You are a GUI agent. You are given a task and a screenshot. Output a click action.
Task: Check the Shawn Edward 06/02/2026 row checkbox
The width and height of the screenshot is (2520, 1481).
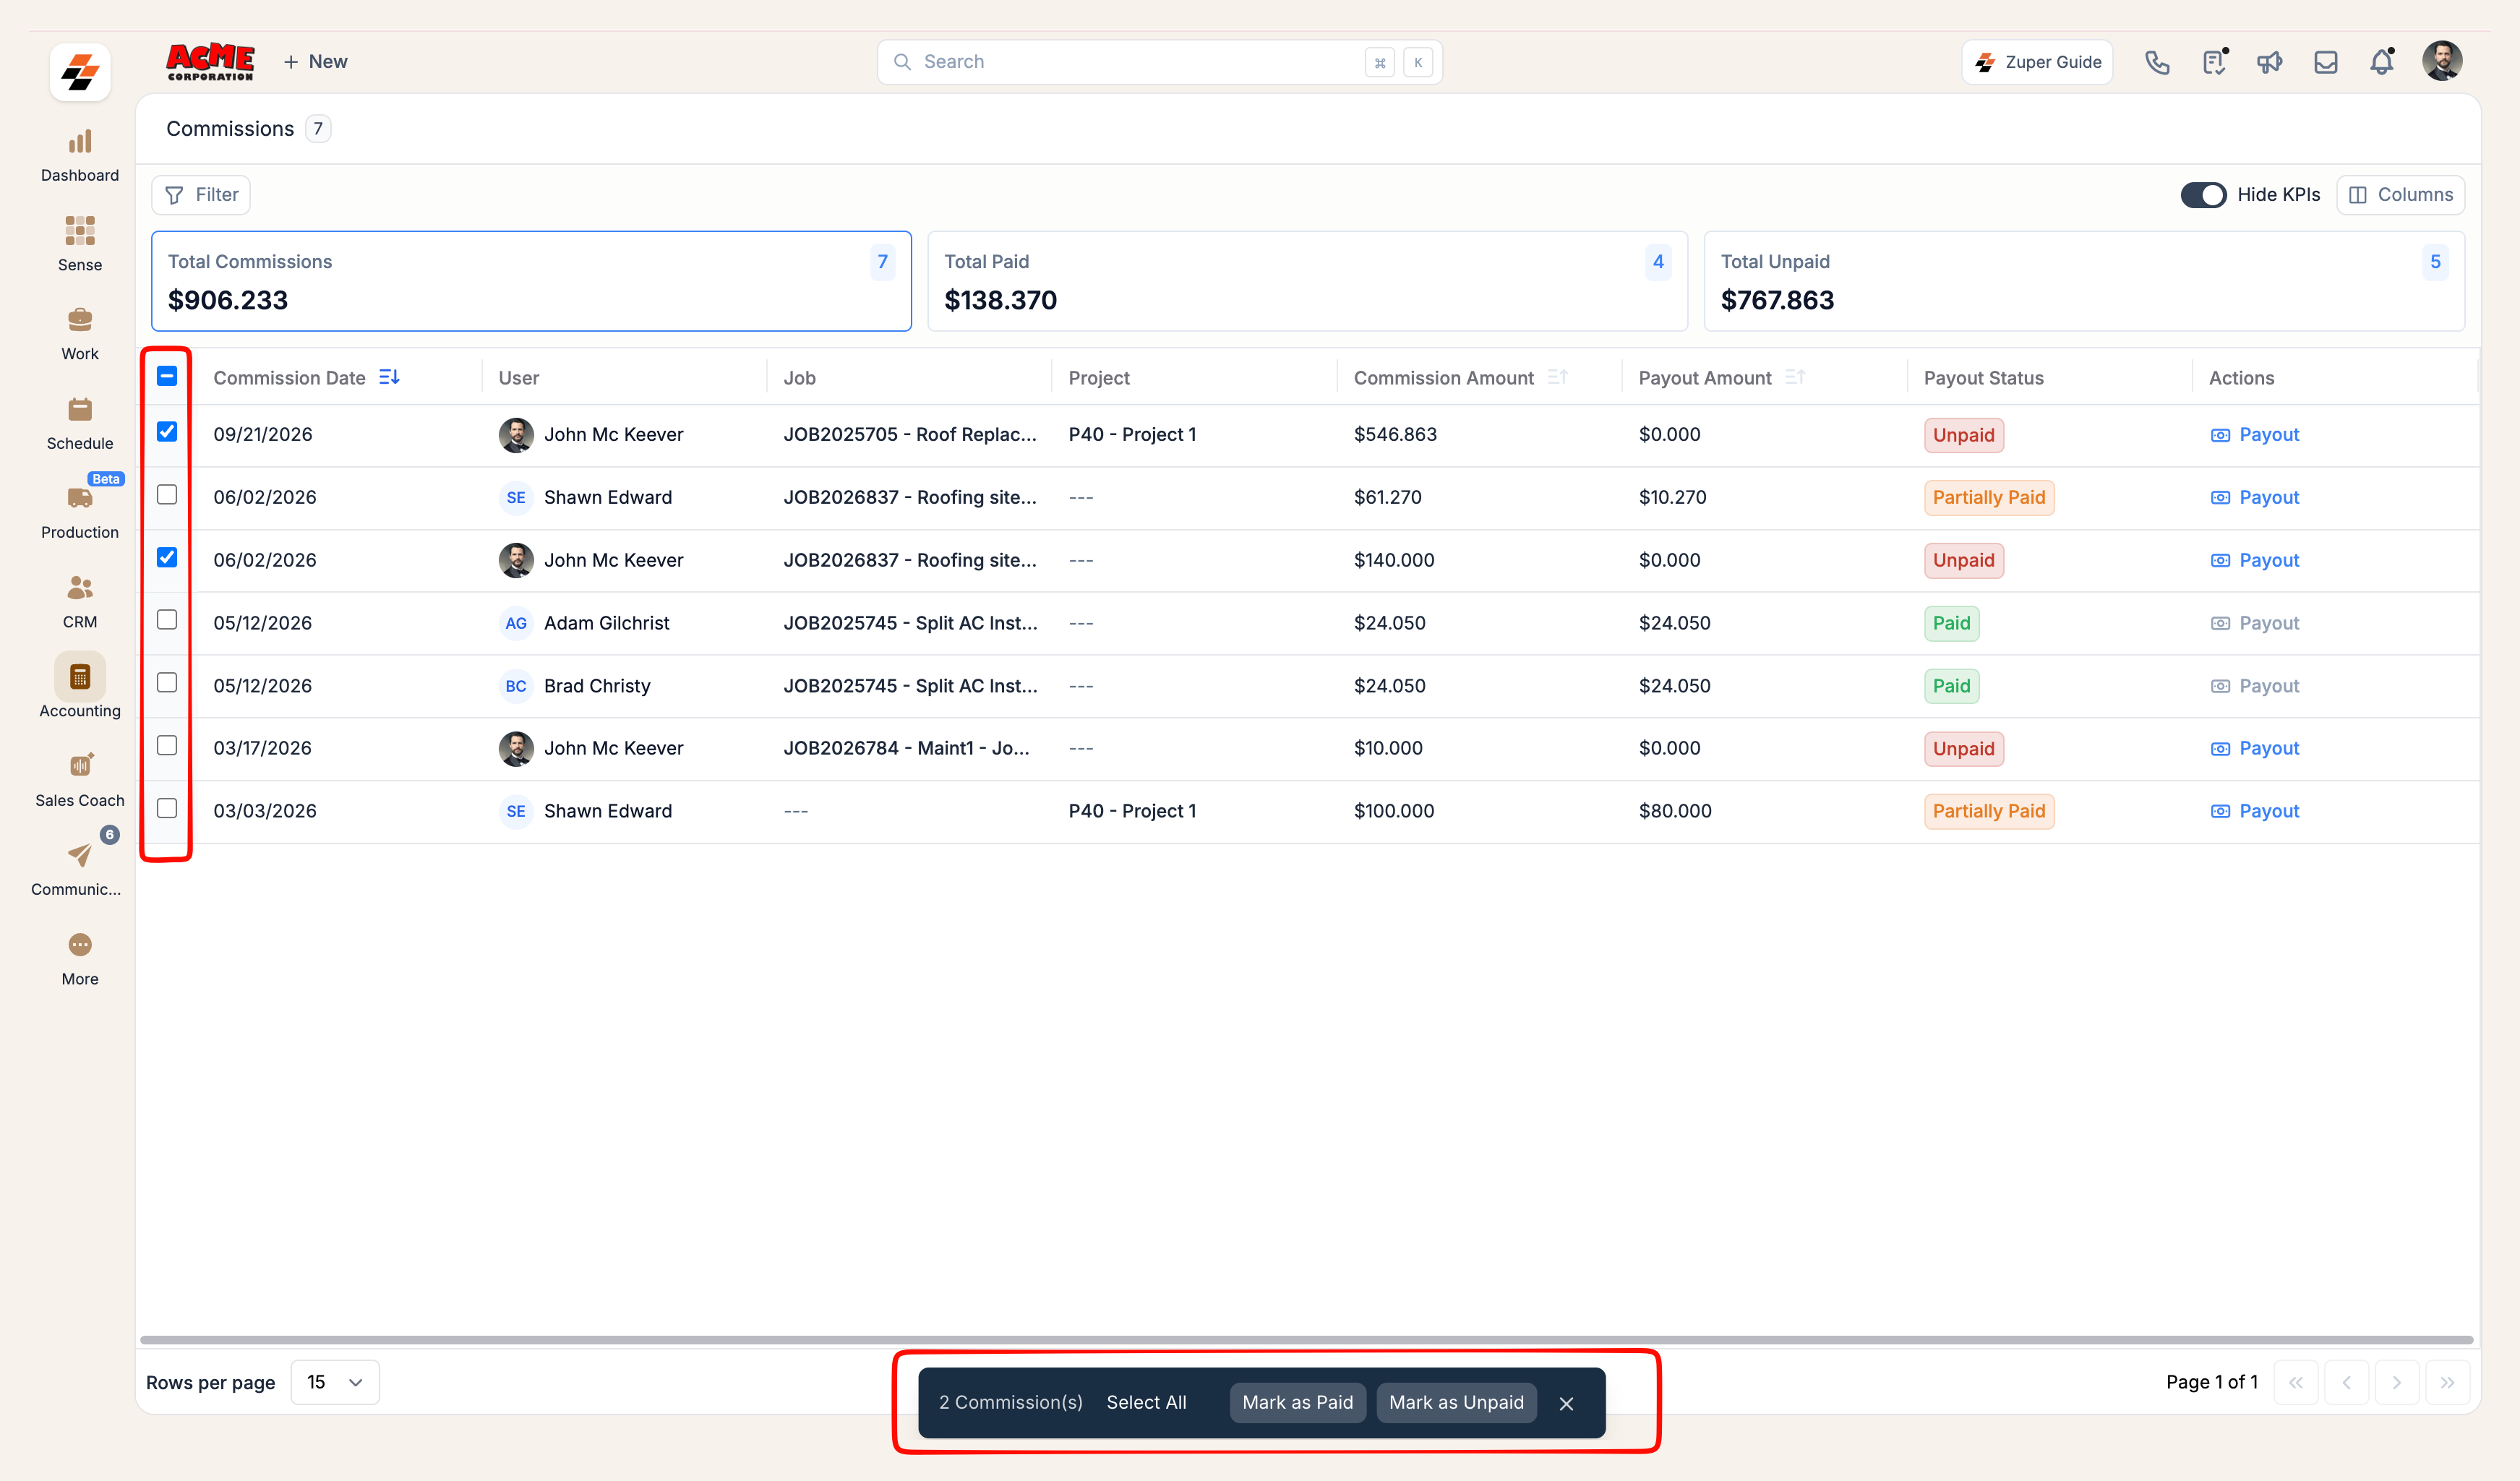pyautogui.click(x=167, y=495)
